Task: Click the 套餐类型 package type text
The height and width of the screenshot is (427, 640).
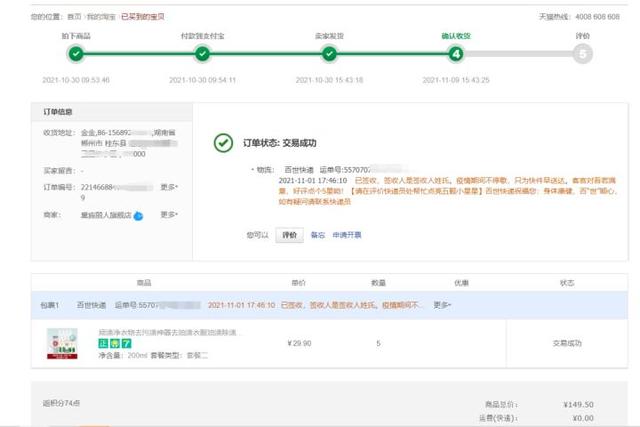Action: pos(179,356)
